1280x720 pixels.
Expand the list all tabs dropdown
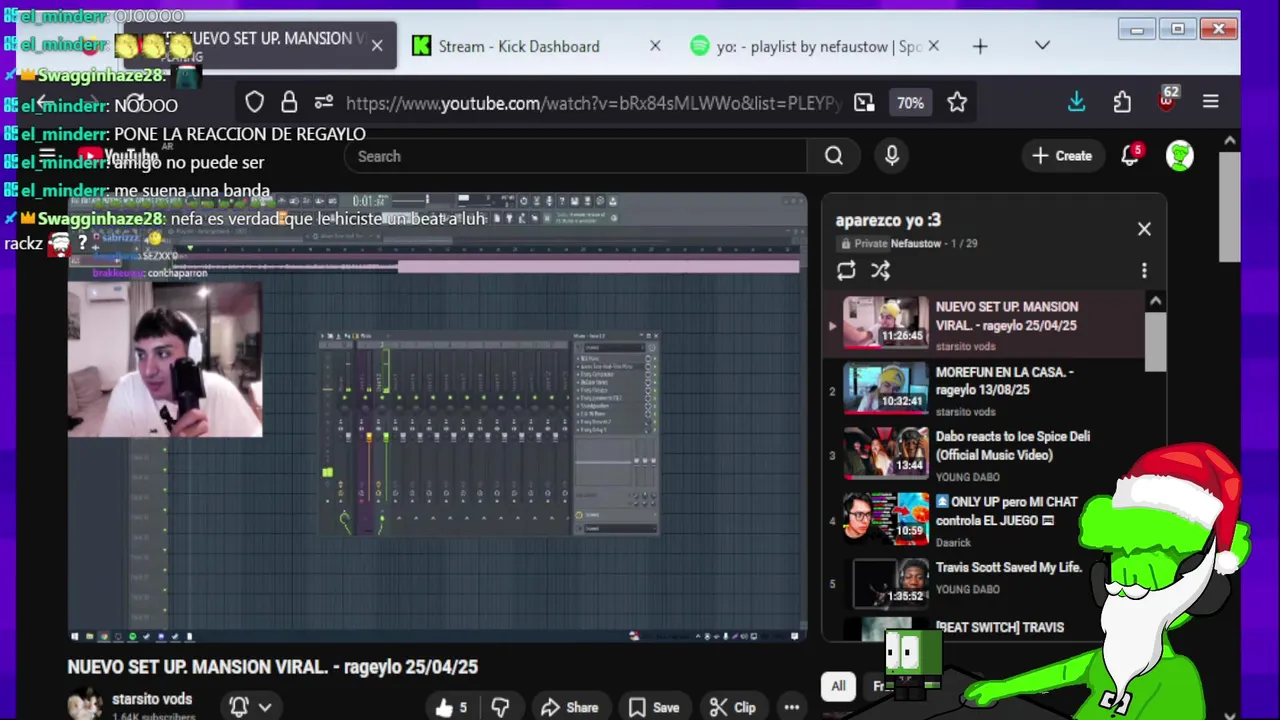point(1042,46)
